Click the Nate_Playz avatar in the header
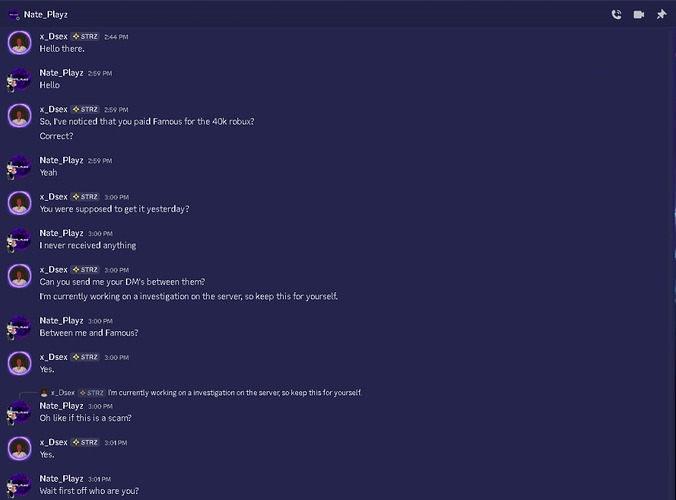The image size is (676, 500). [13, 14]
